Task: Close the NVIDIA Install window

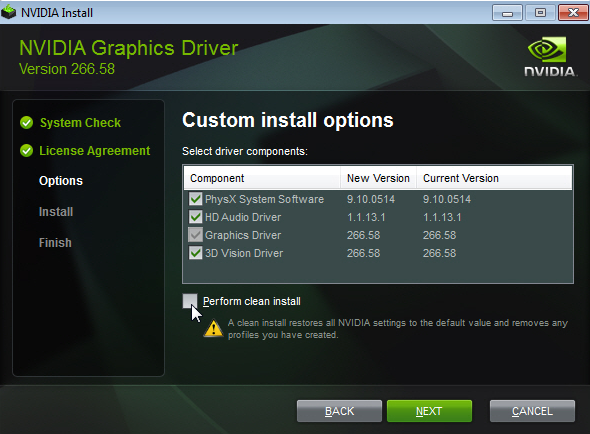Action: pyautogui.click(x=573, y=13)
